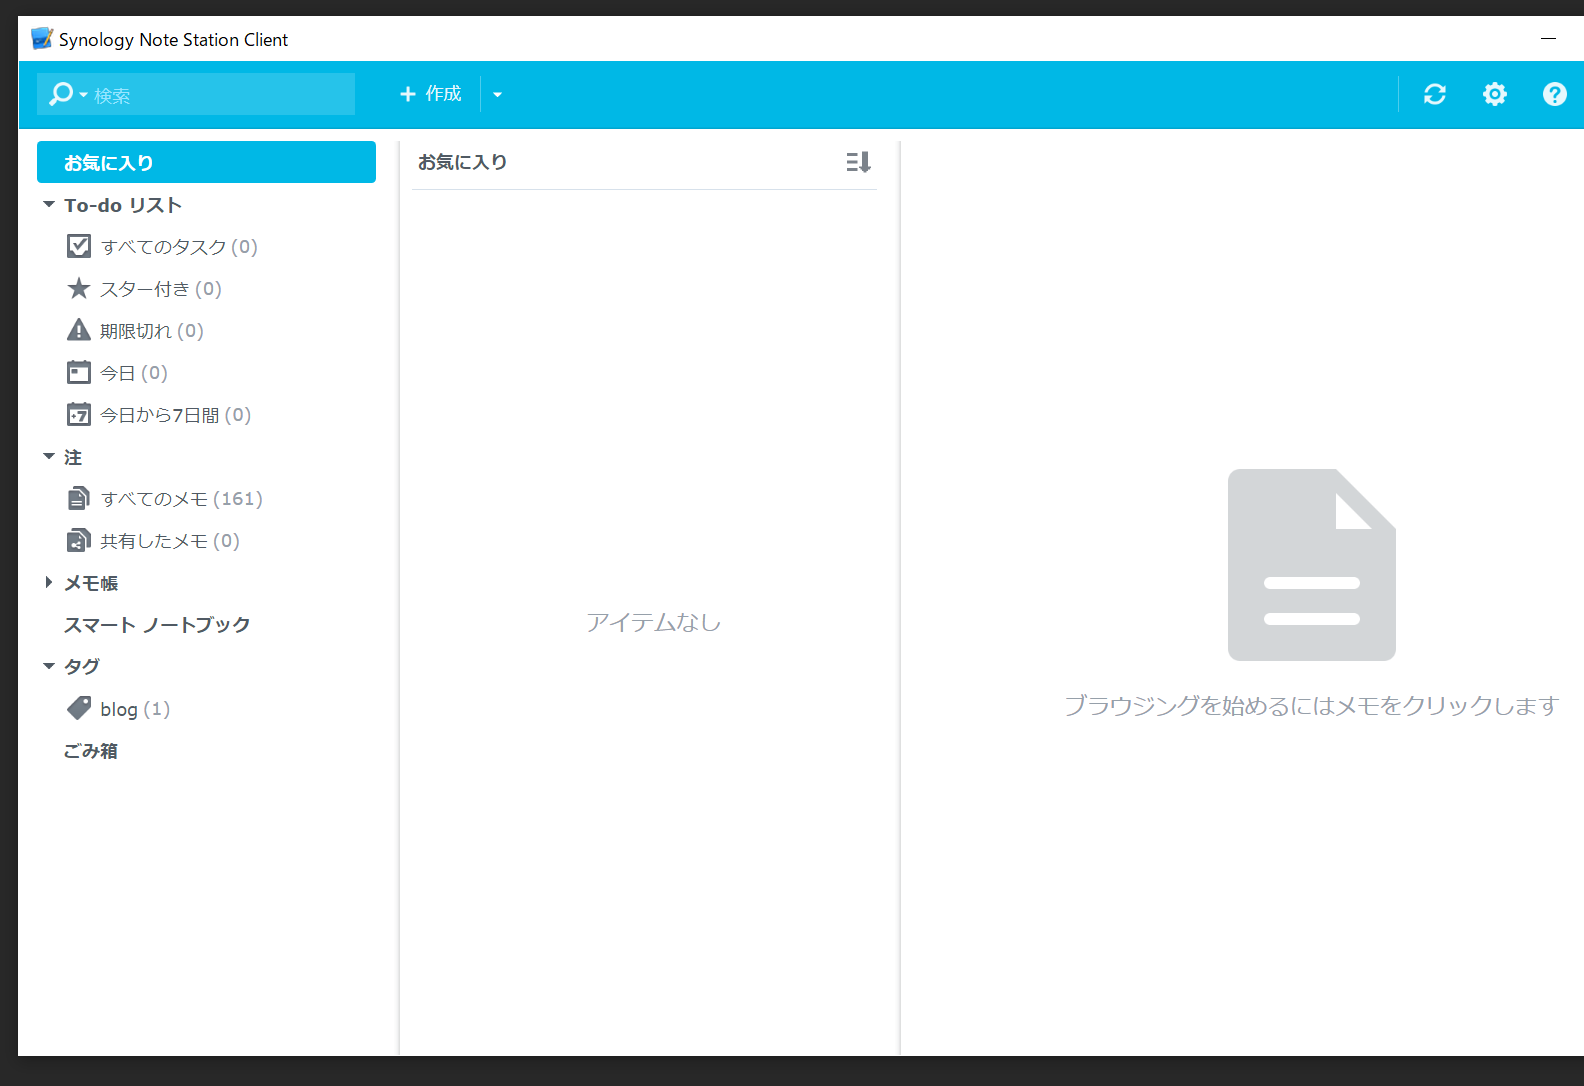
Task: Open the ごみ箱 trash folder
Action: pyautogui.click(x=91, y=750)
